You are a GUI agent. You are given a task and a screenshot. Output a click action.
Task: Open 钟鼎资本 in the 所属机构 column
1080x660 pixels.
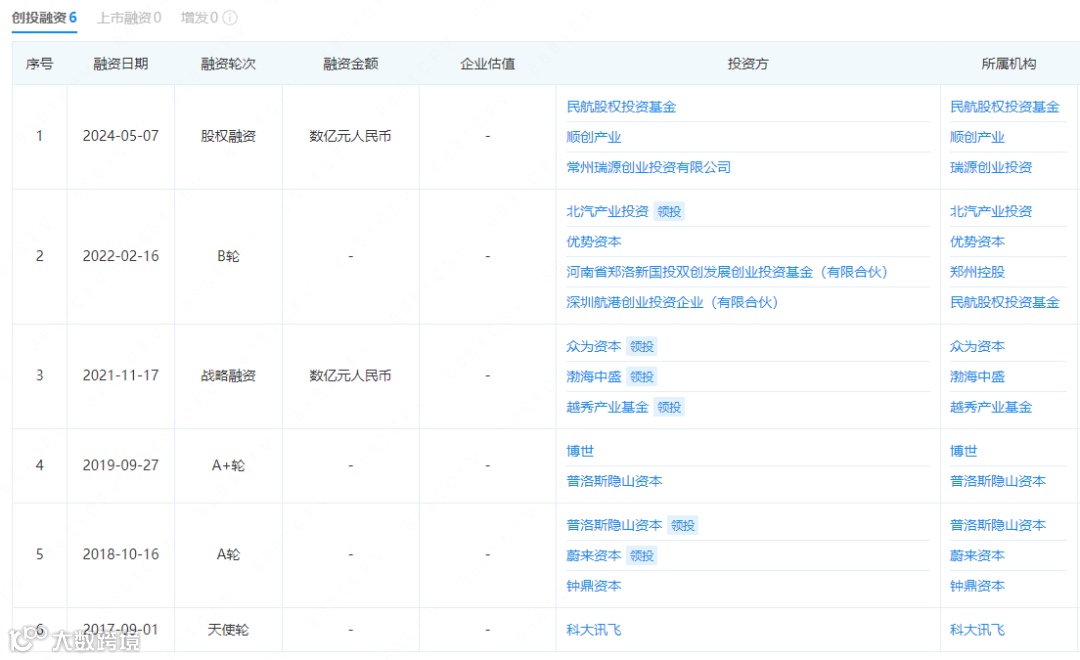click(977, 586)
